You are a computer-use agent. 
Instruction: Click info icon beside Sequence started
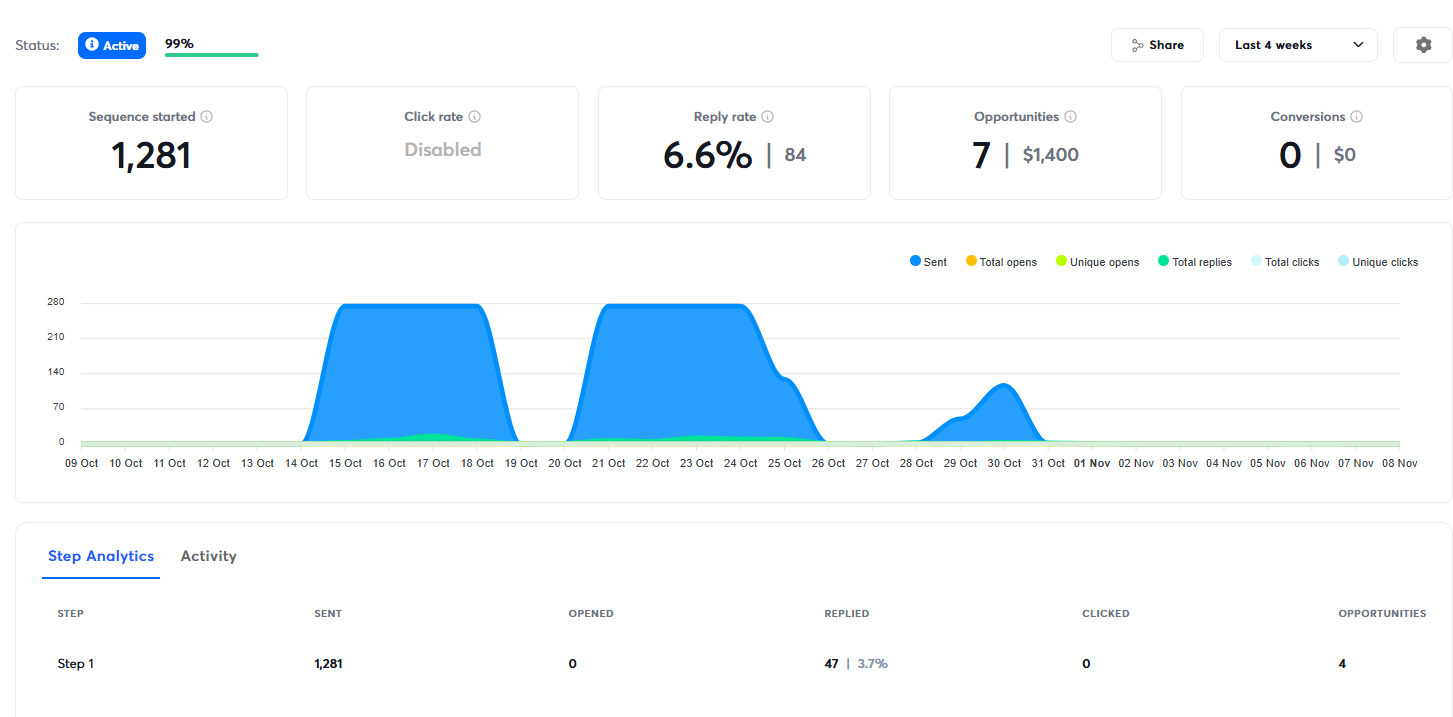coord(207,117)
